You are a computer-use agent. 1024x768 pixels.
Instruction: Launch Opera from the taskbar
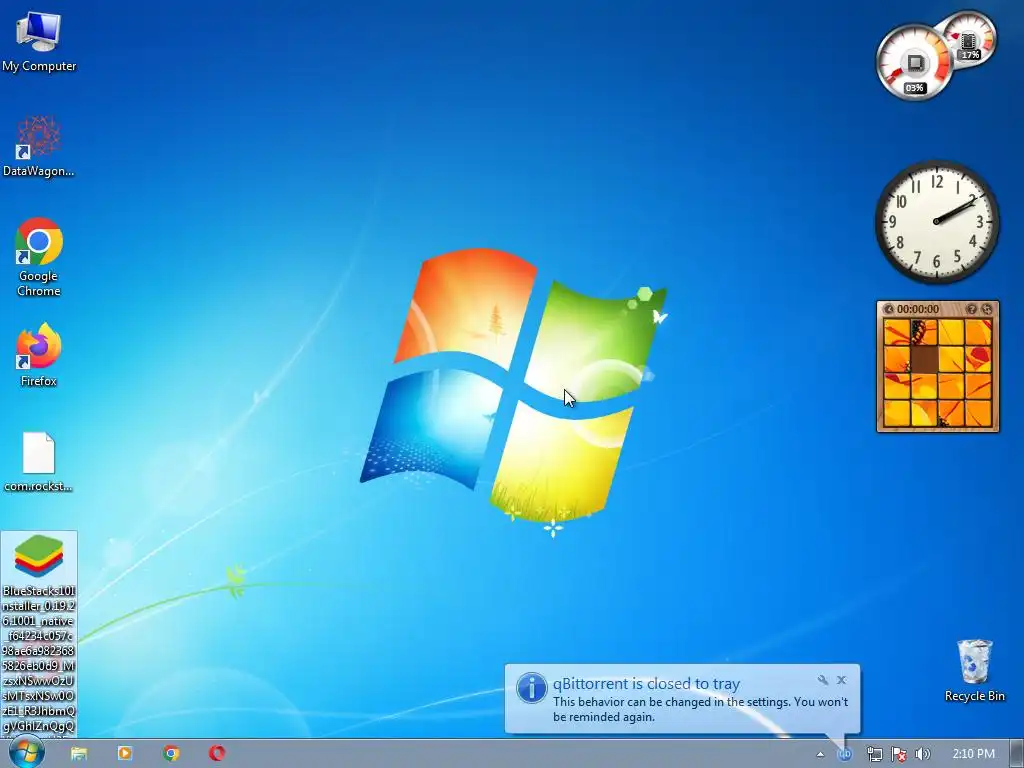click(217, 754)
